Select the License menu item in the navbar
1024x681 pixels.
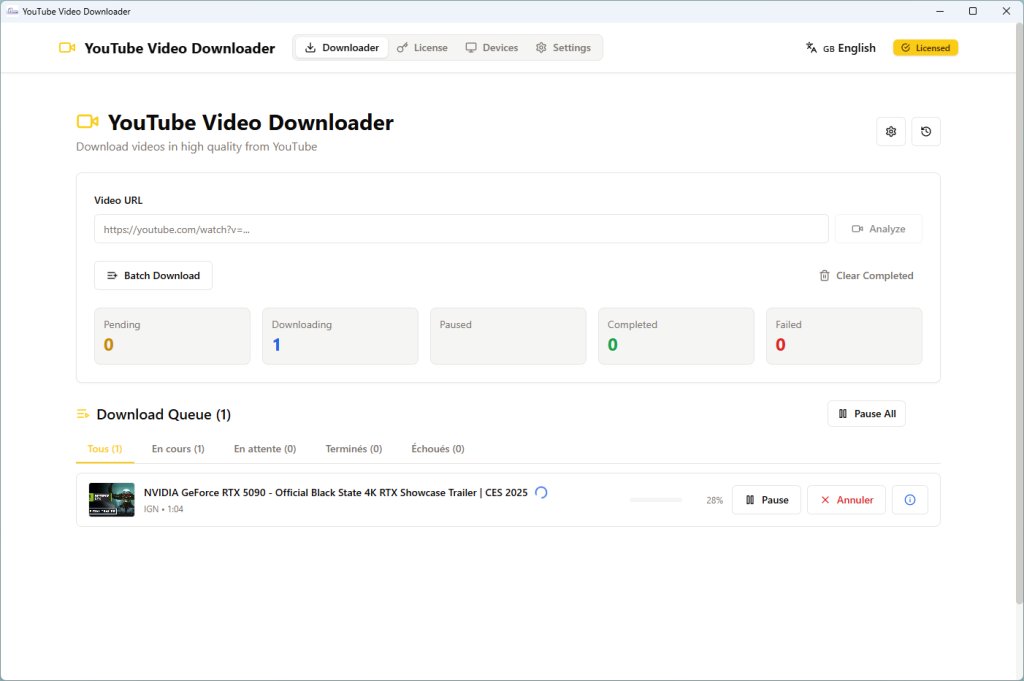pyautogui.click(x=422, y=47)
